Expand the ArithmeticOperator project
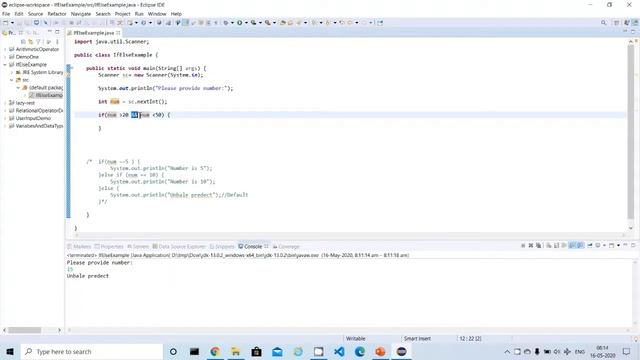The height and width of the screenshot is (360, 640). pos(5,49)
